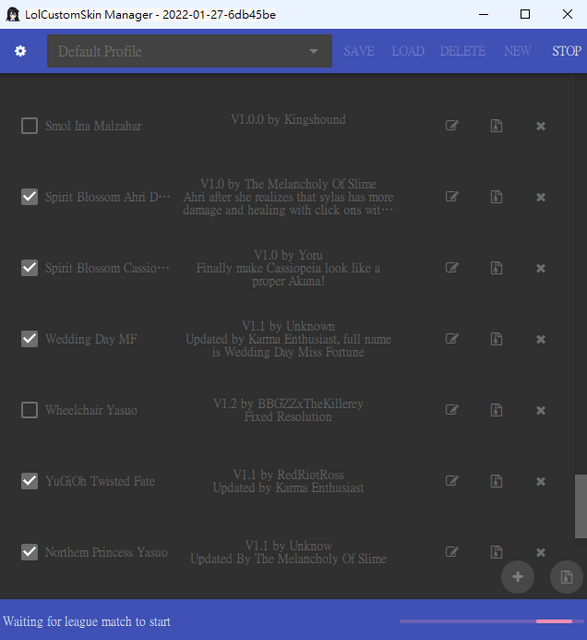
Task: Click the mod list scrollbar thumb
Action: point(581,506)
